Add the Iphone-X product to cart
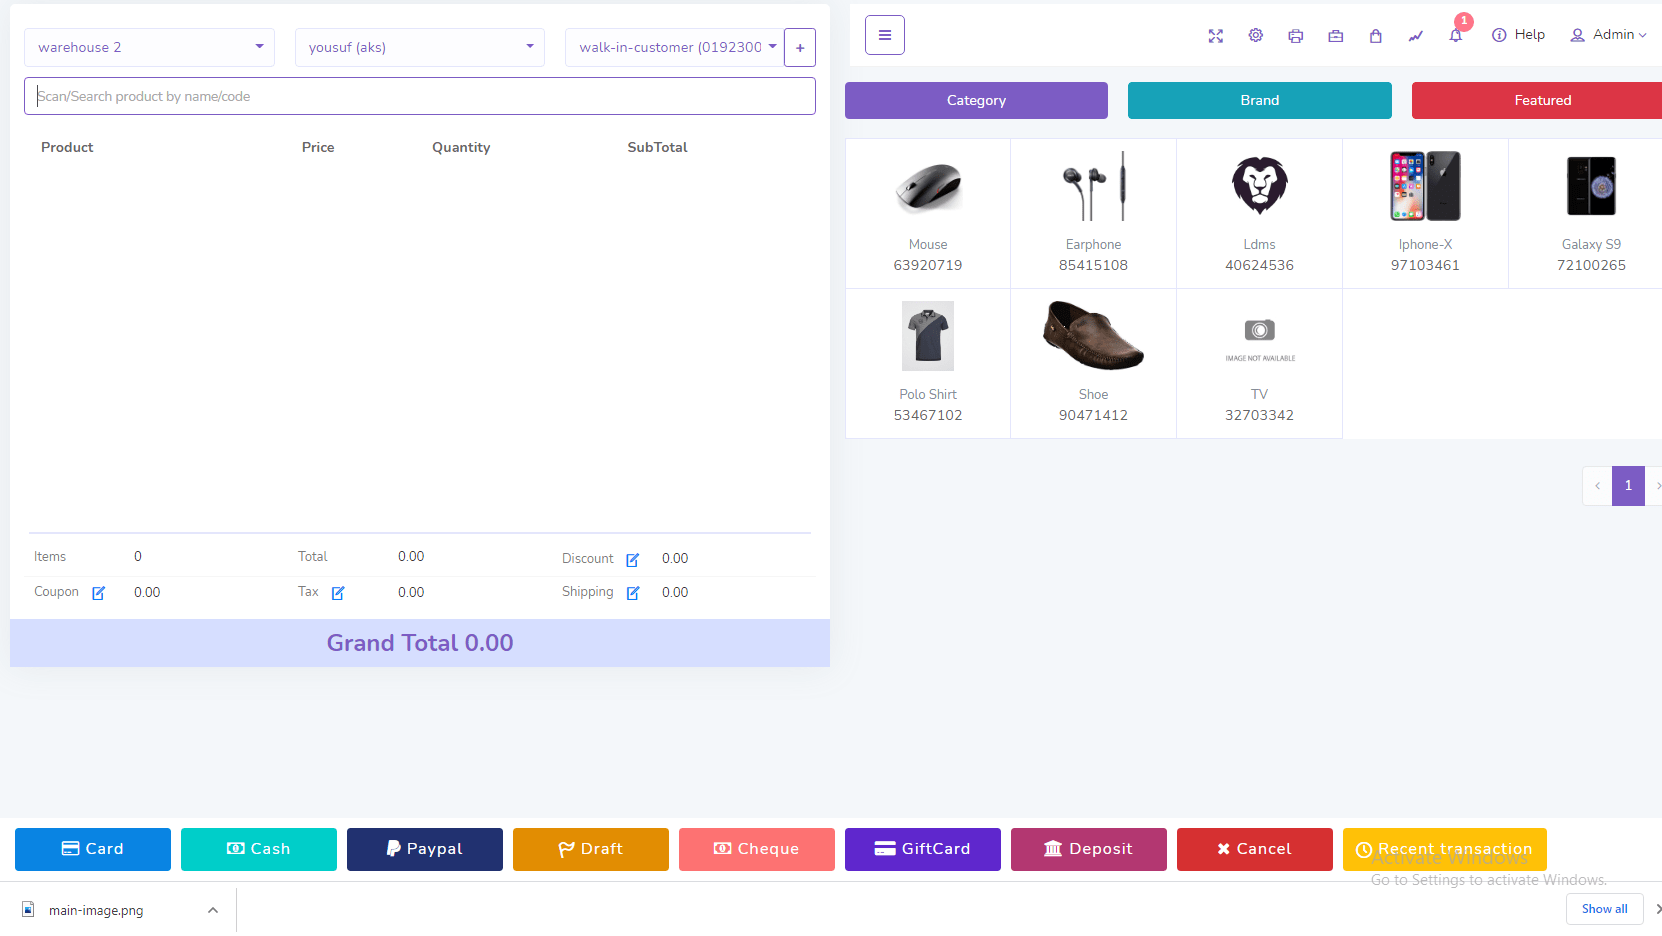 1425,213
